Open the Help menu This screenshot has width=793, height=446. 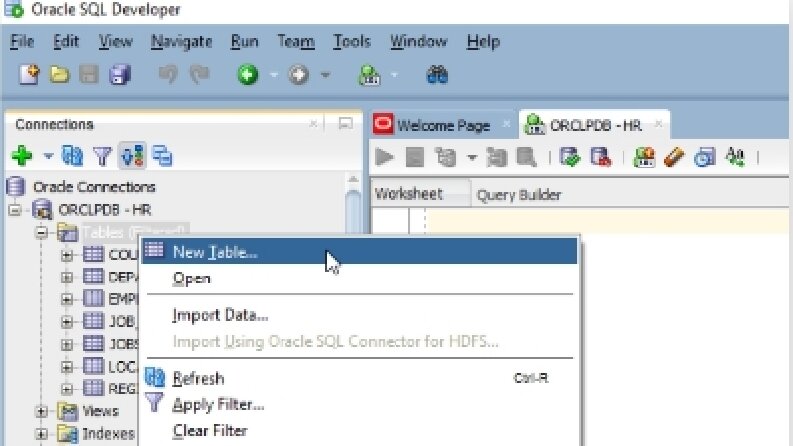[x=483, y=41]
